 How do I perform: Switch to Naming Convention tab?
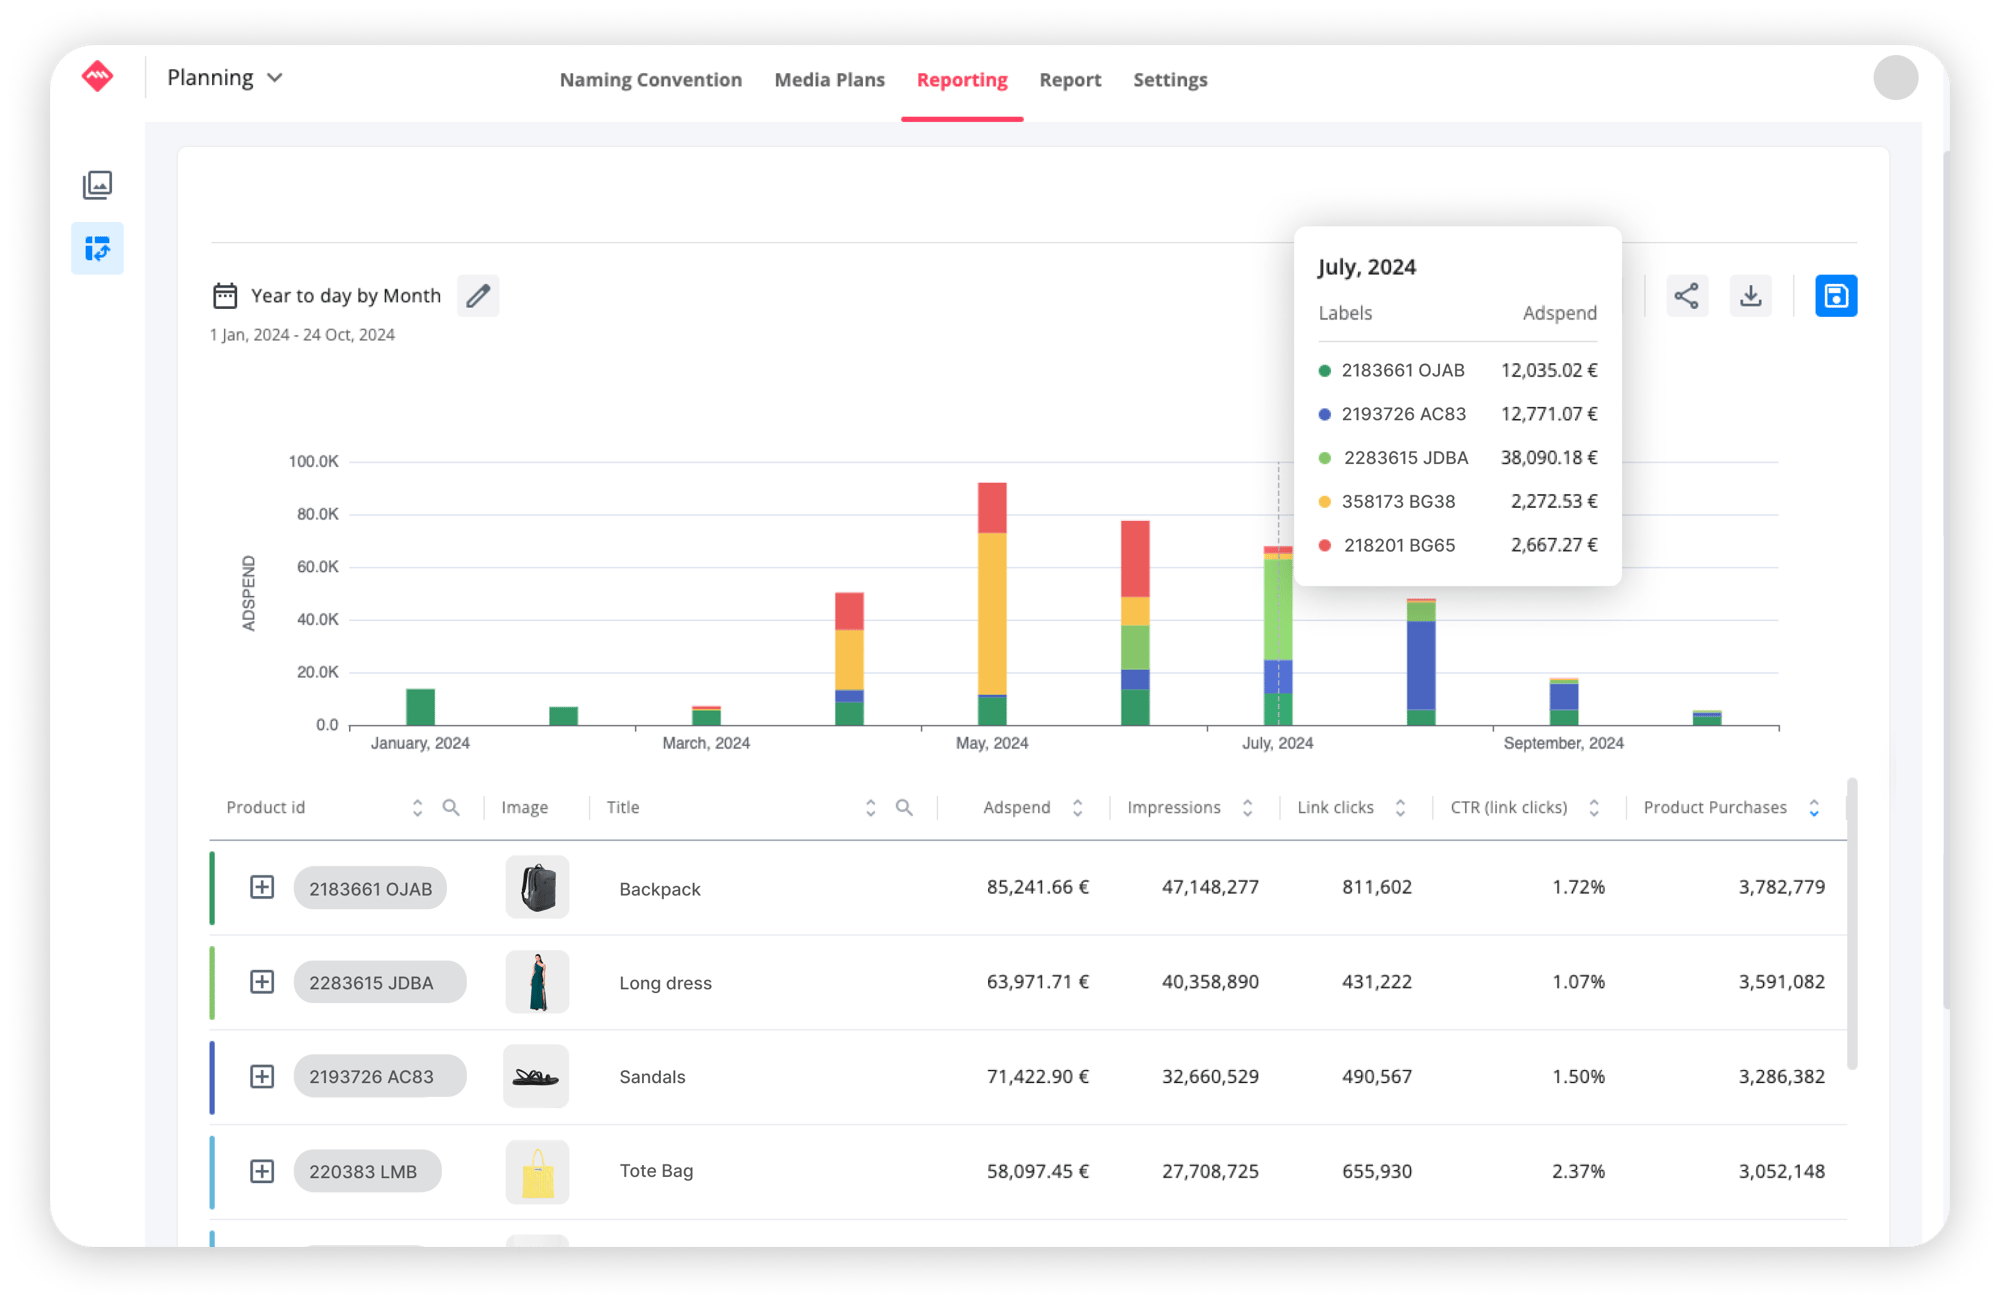coord(650,80)
